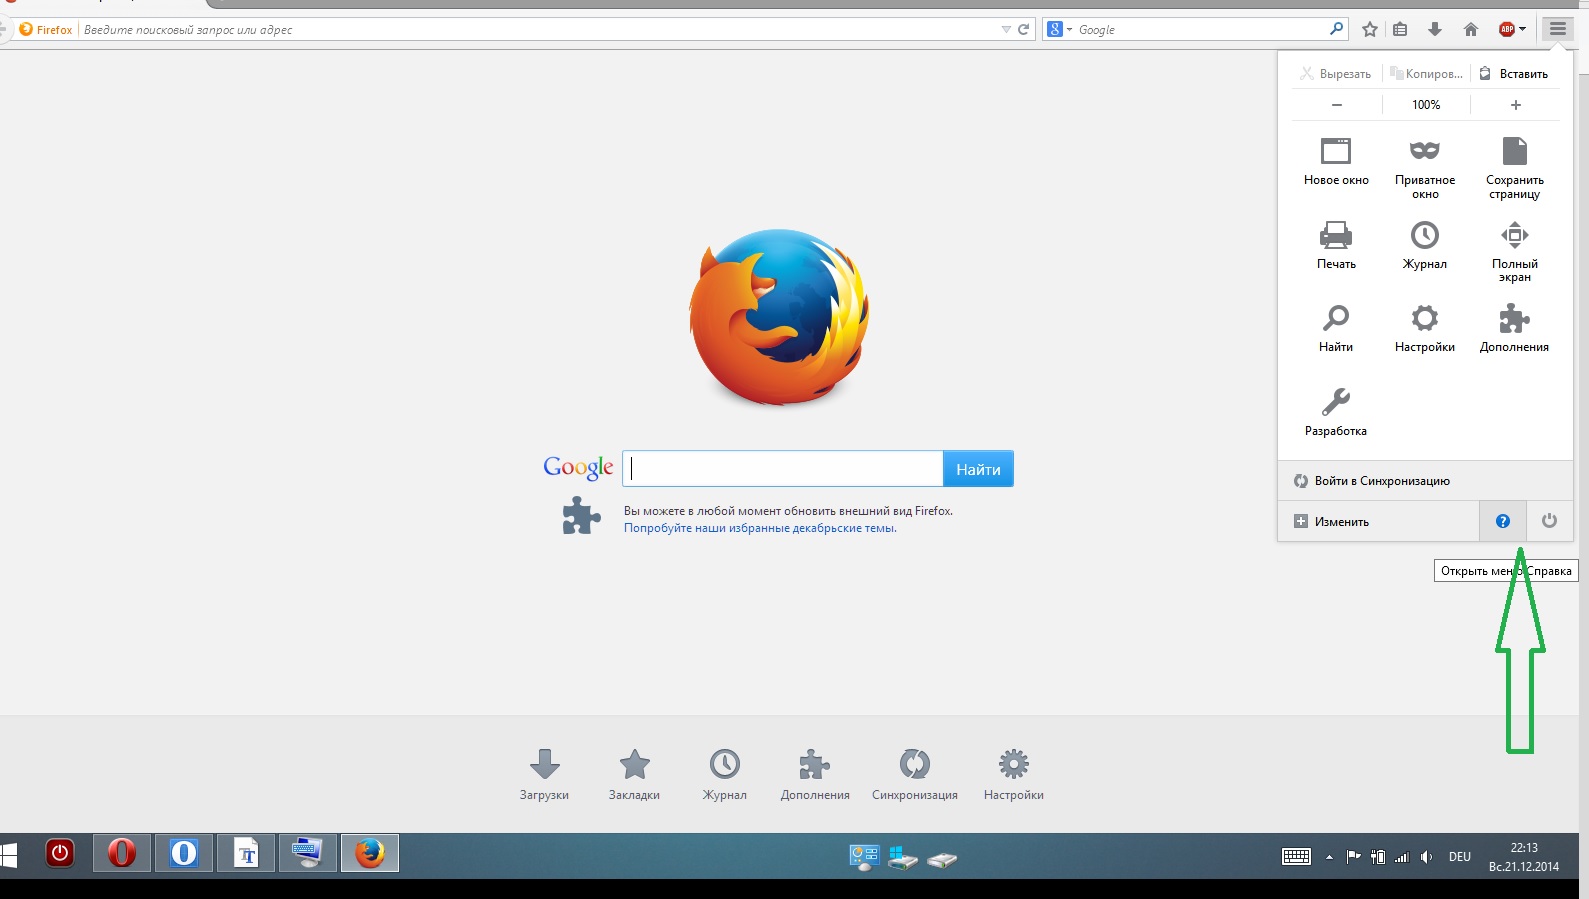Image resolution: width=1589 pixels, height=899 pixels.
Task: Open Settings (Настройки) in the menu panel
Action: coord(1425,328)
